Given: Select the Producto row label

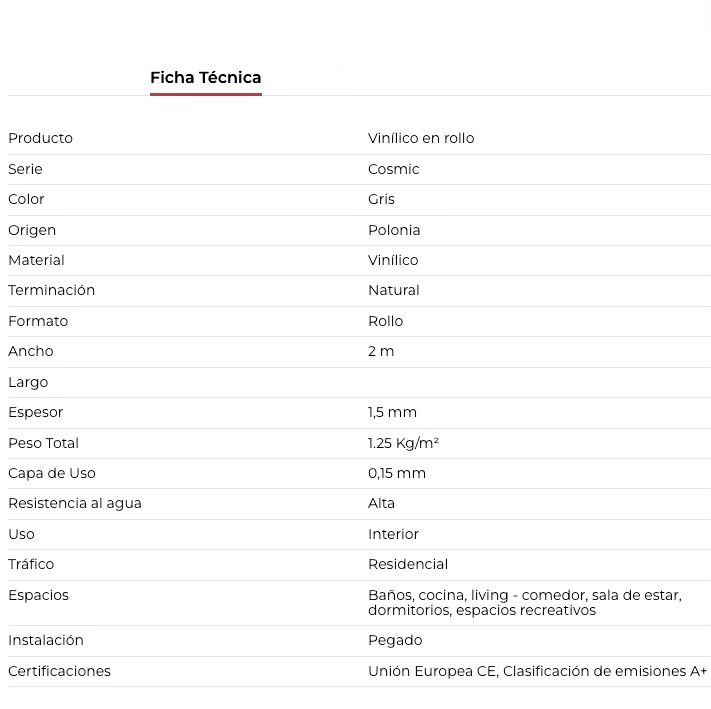Looking at the screenshot, I should point(40,138).
